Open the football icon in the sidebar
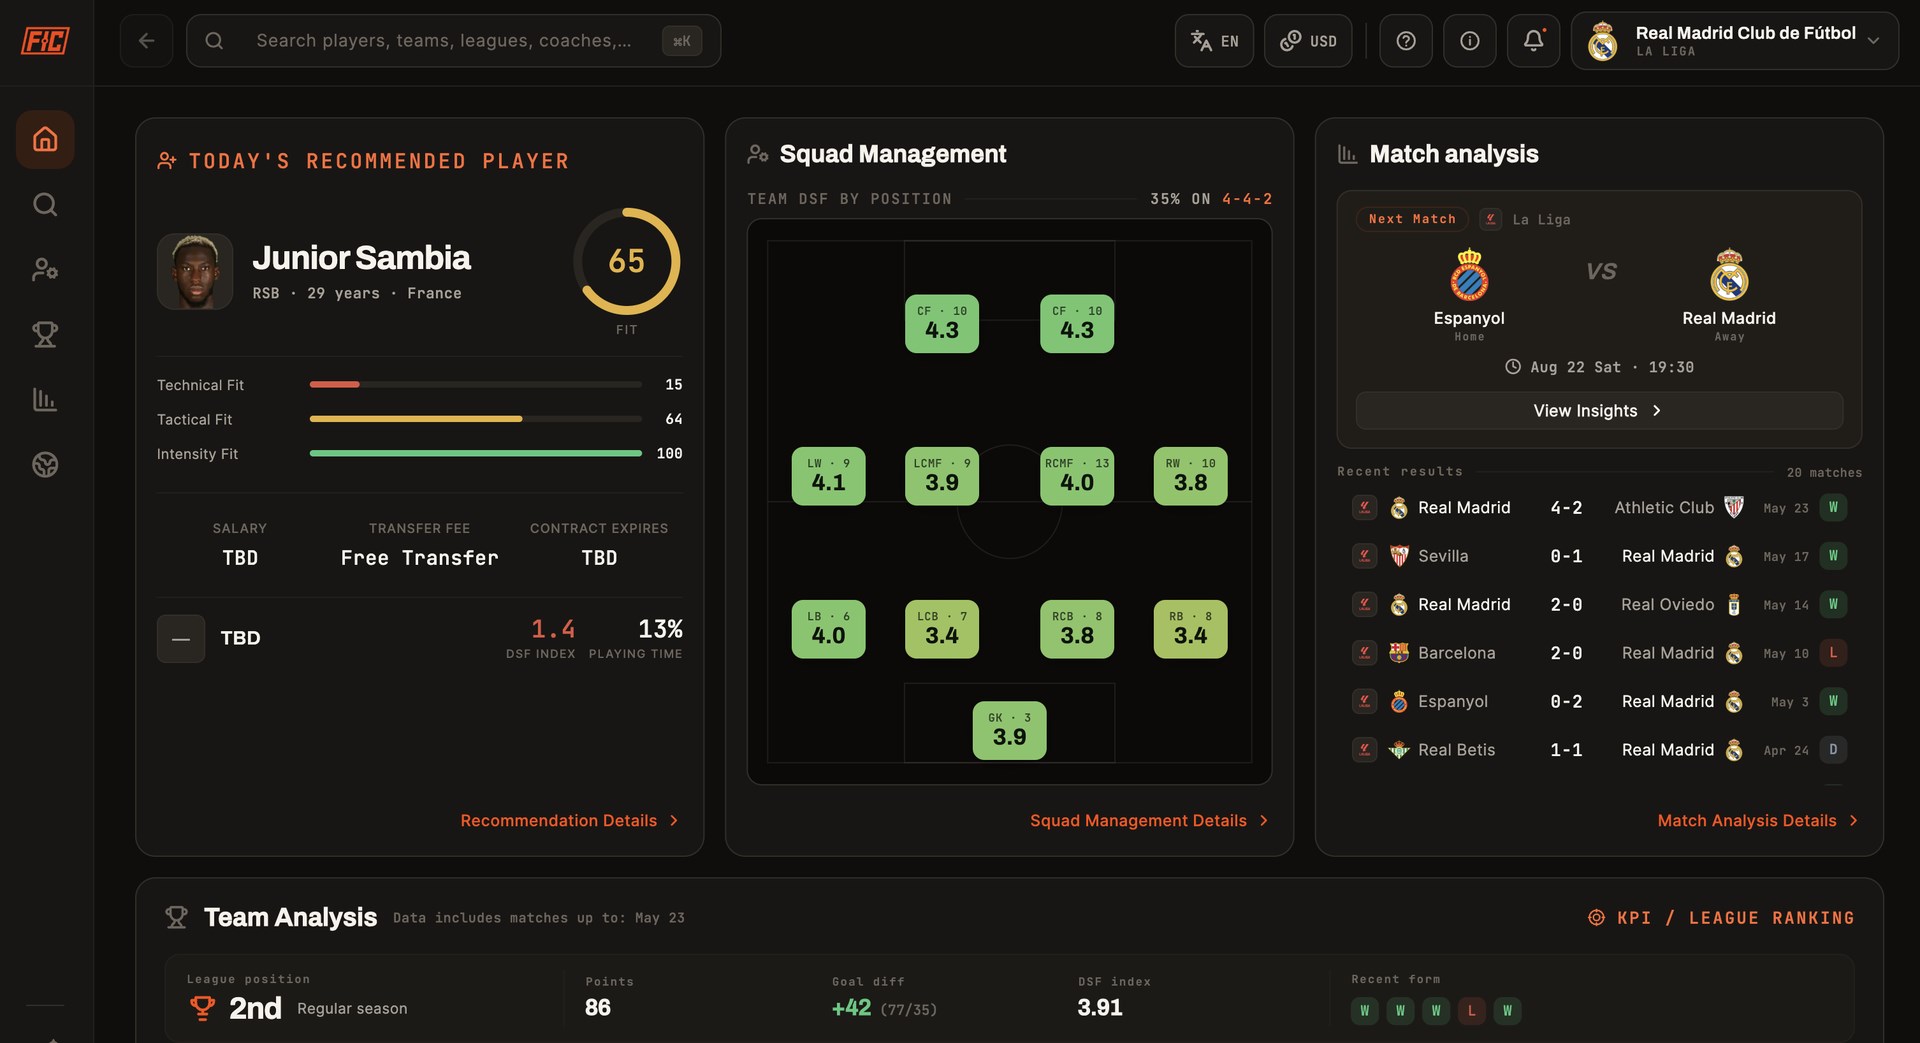1920x1043 pixels. pyautogui.click(x=45, y=464)
